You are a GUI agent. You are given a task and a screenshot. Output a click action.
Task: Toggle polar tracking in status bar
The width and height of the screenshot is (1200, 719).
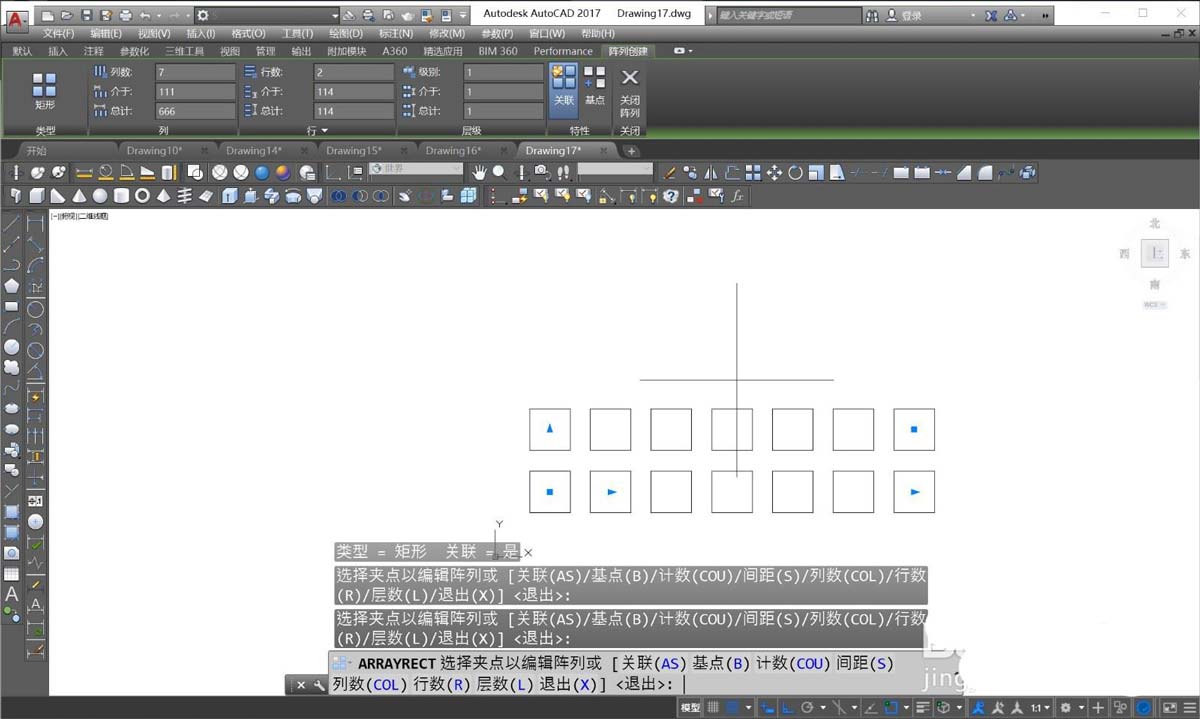tap(807, 708)
